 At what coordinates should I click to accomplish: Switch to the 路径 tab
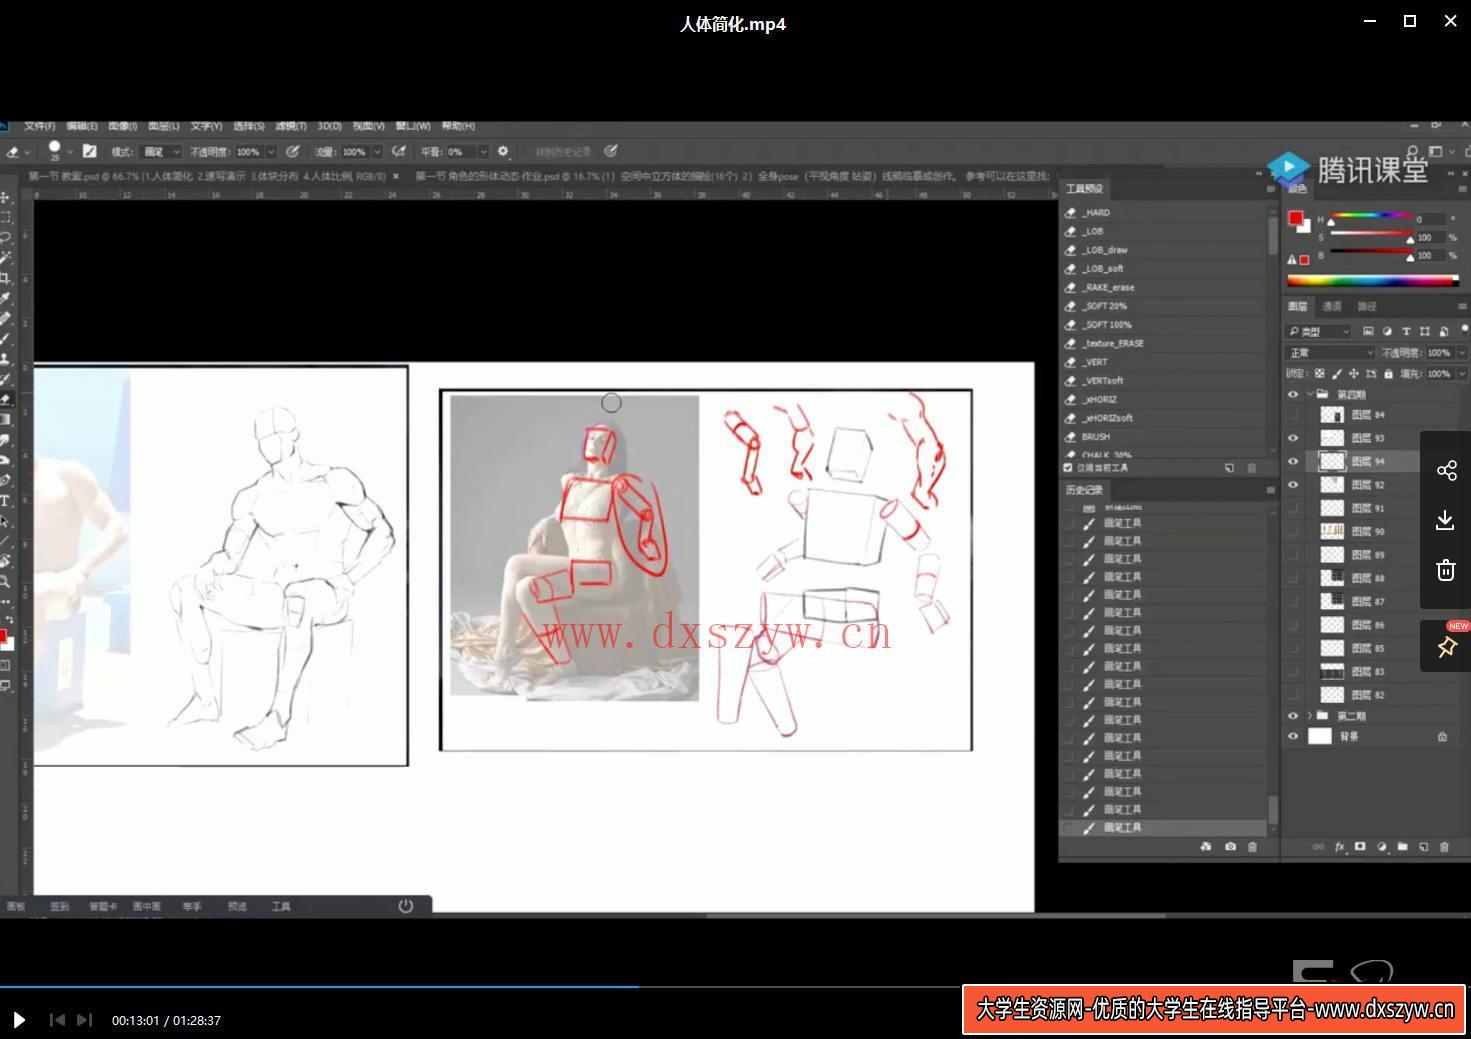point(1367,306)
